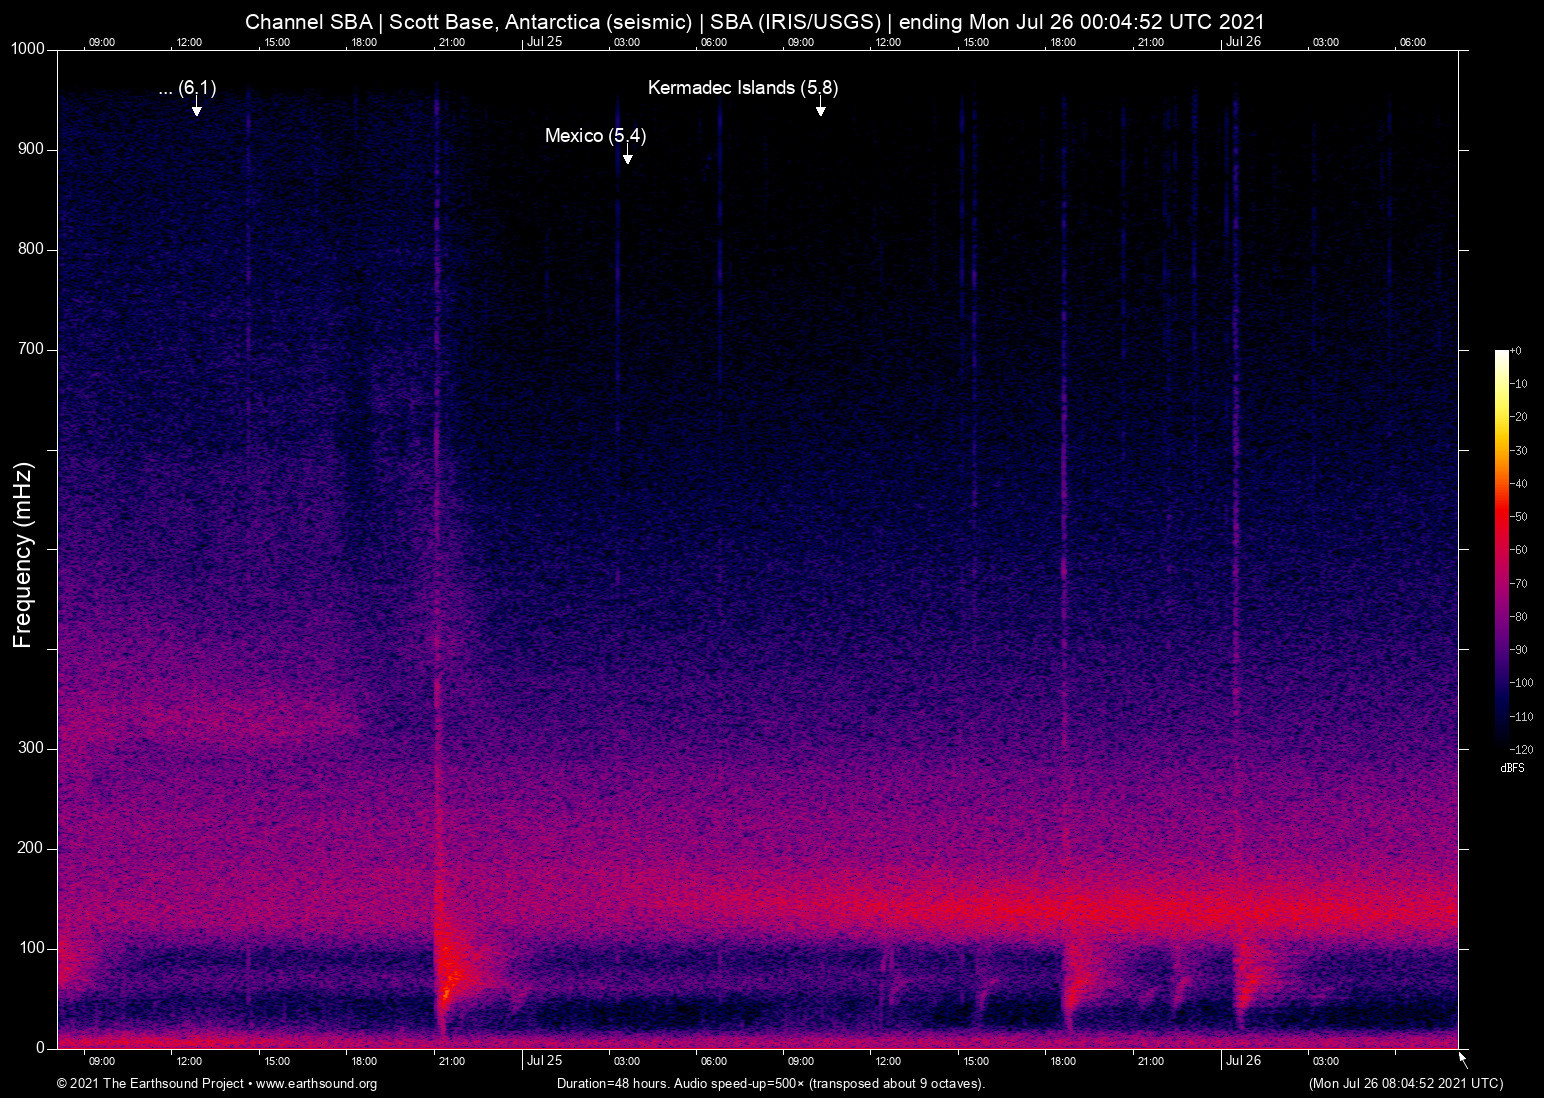Select the Frequency (mHz) axis label

pos(22,552)
